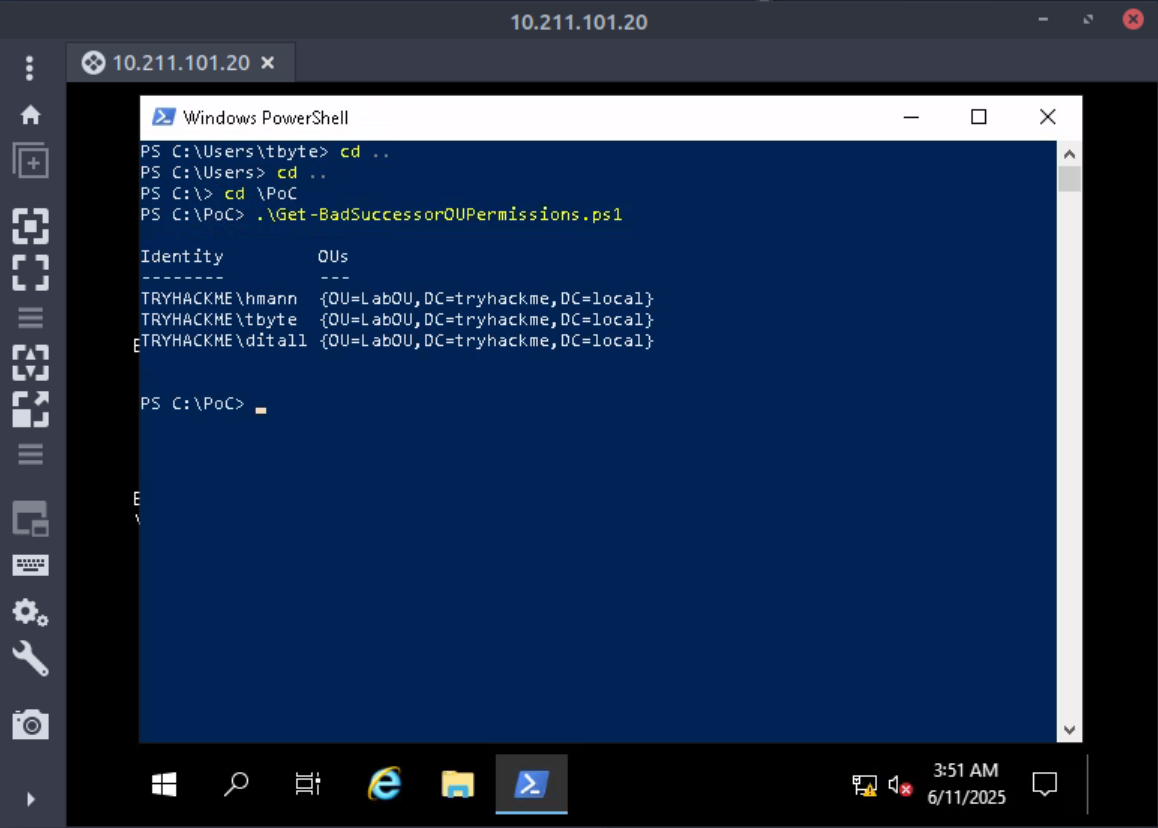
Task: Open Internet Explorer from the taskbar
Action: 384,784
